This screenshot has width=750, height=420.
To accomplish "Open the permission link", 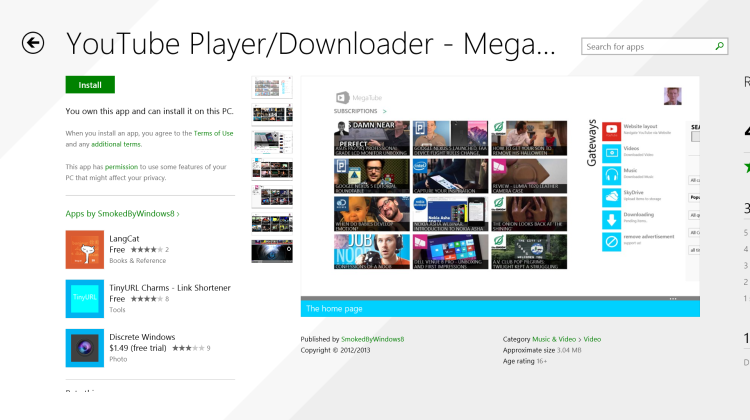I will click(x=121, y=167).
